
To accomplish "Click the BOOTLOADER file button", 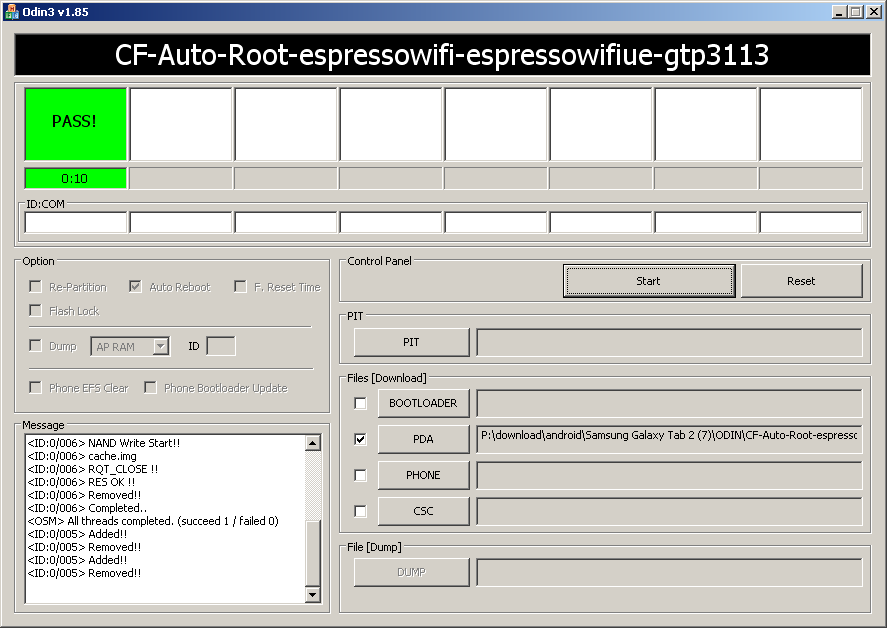I will tap(423, 403).
